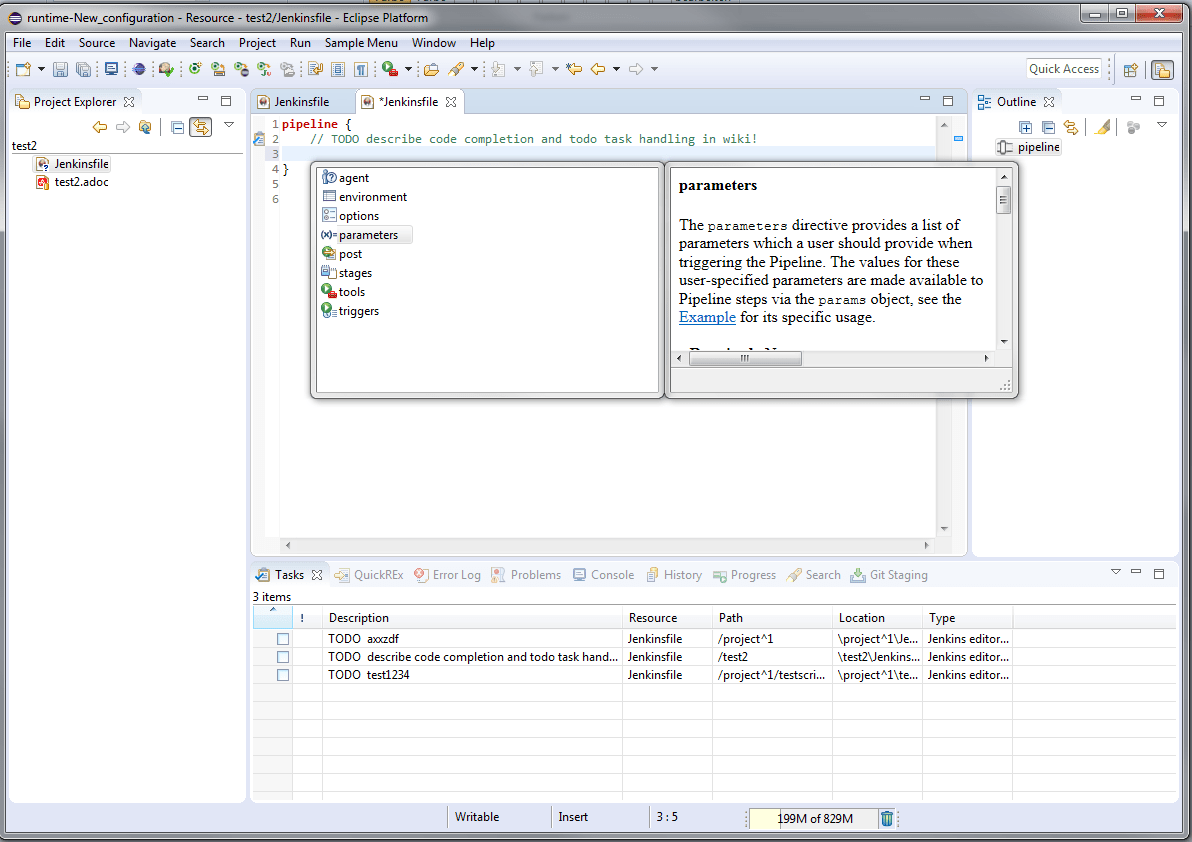1192x842 pixels.
Task: Check the checkbox for TODO axxzdf task
Action: 283,638
